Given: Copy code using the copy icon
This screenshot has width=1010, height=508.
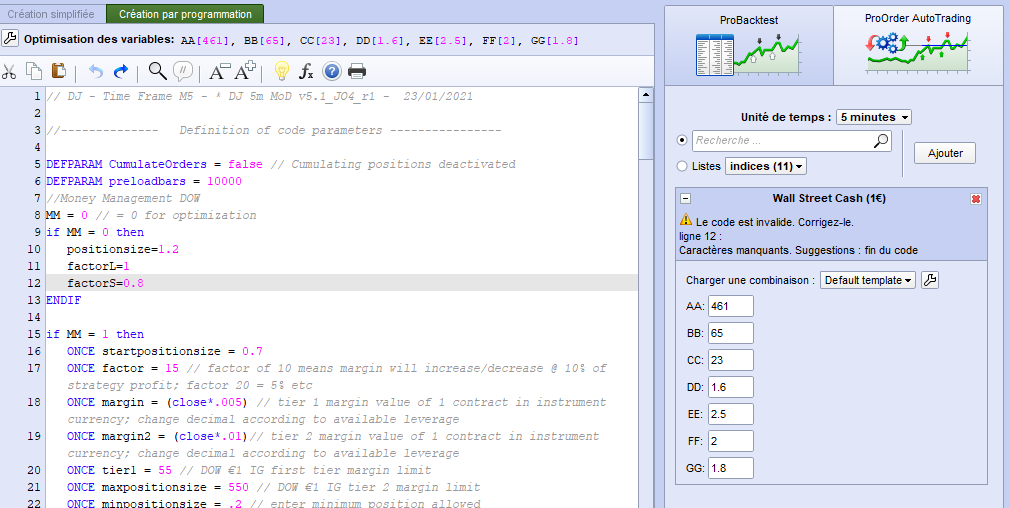Looking at the screenshot, I should (x=34, y=71).
